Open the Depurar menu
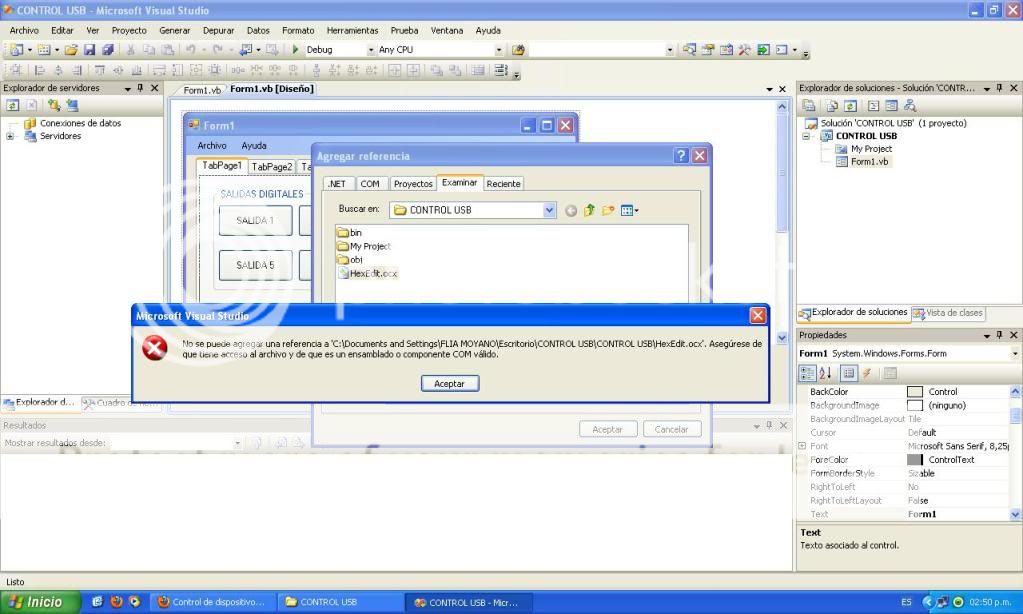The width and height of the screenshot is (1023, 614). [x=219, y=31]
